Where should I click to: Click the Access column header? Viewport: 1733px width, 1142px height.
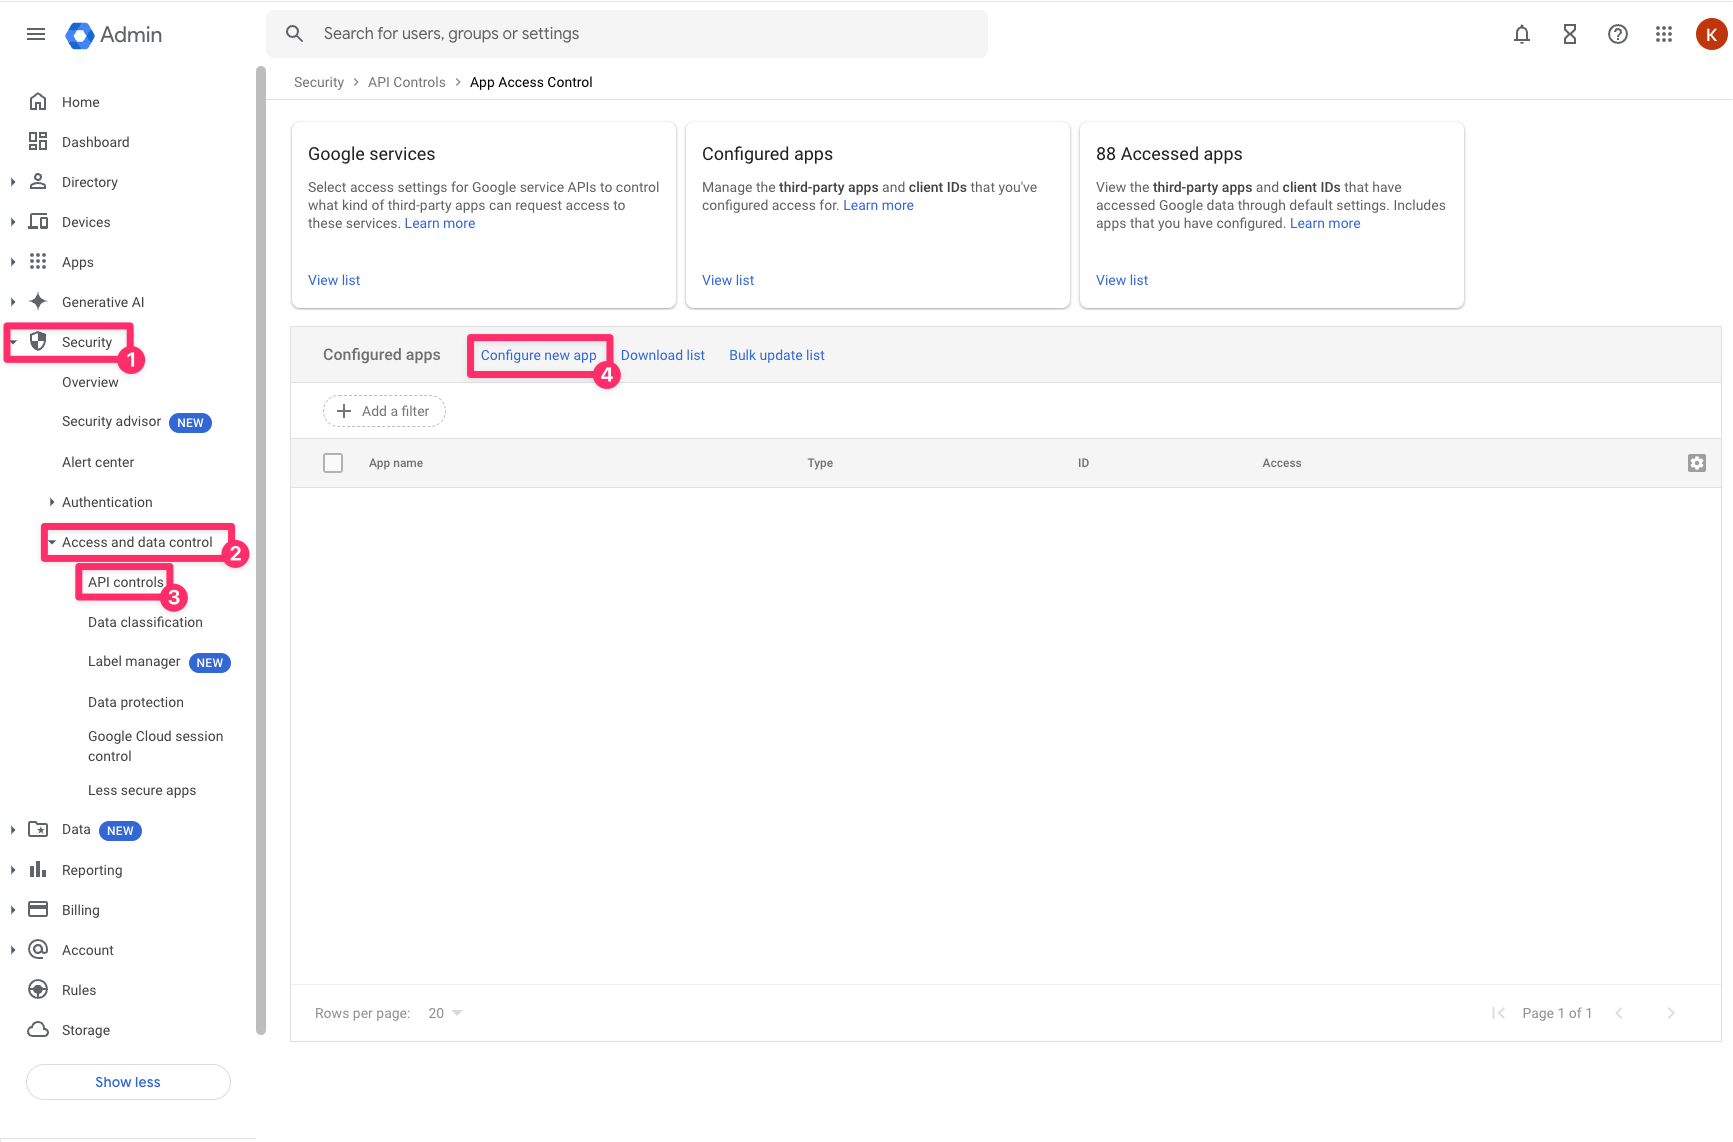(1282, 463)
